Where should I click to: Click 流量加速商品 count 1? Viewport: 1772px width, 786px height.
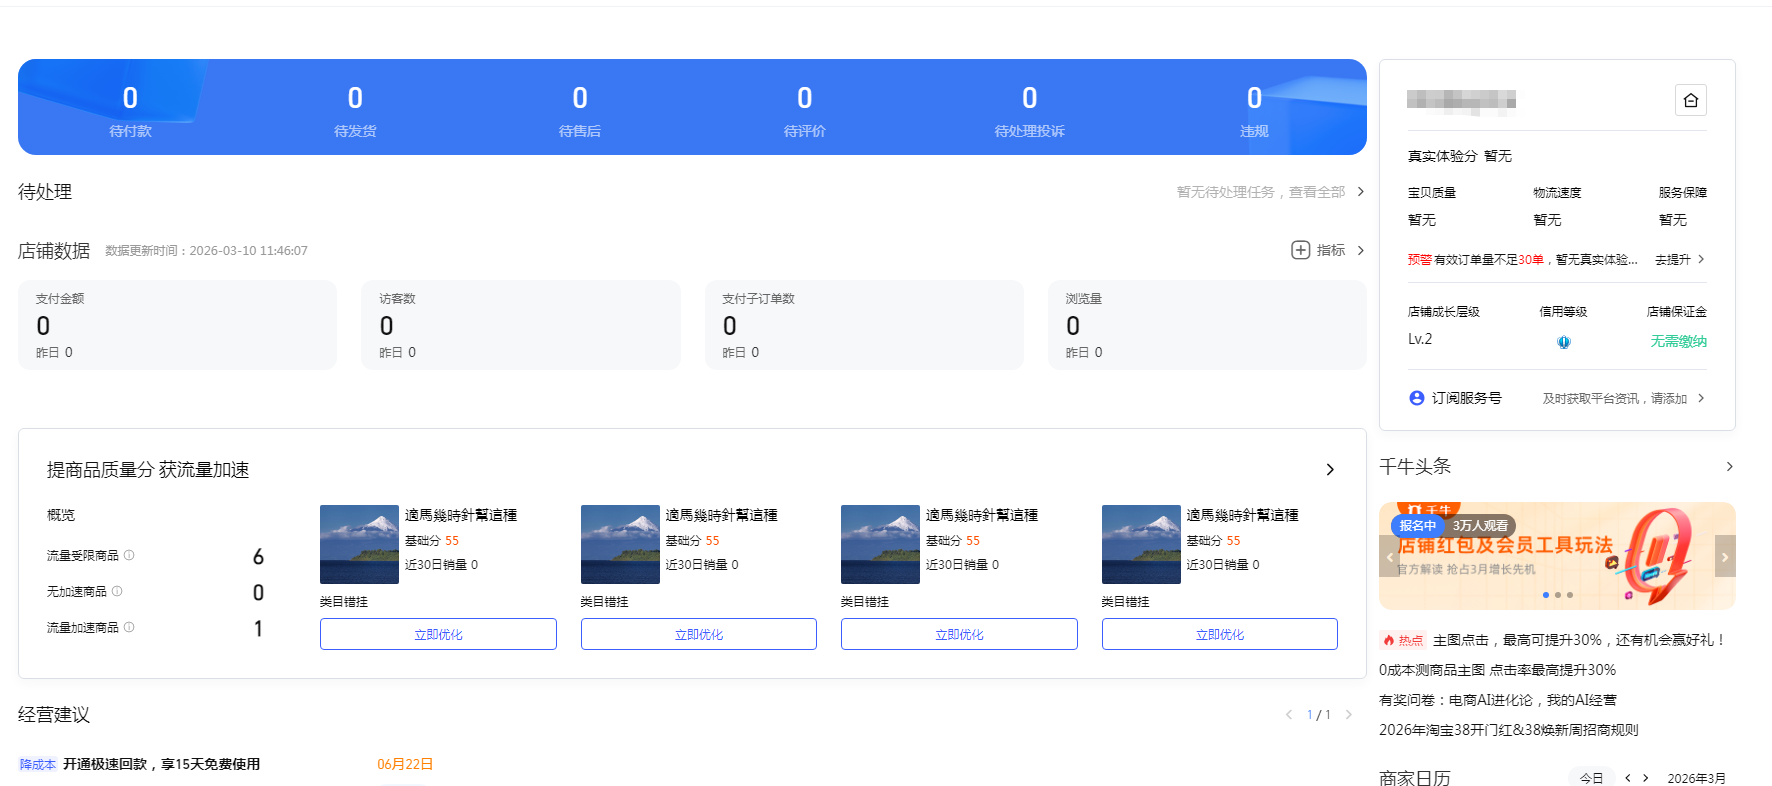coord(258,628)
